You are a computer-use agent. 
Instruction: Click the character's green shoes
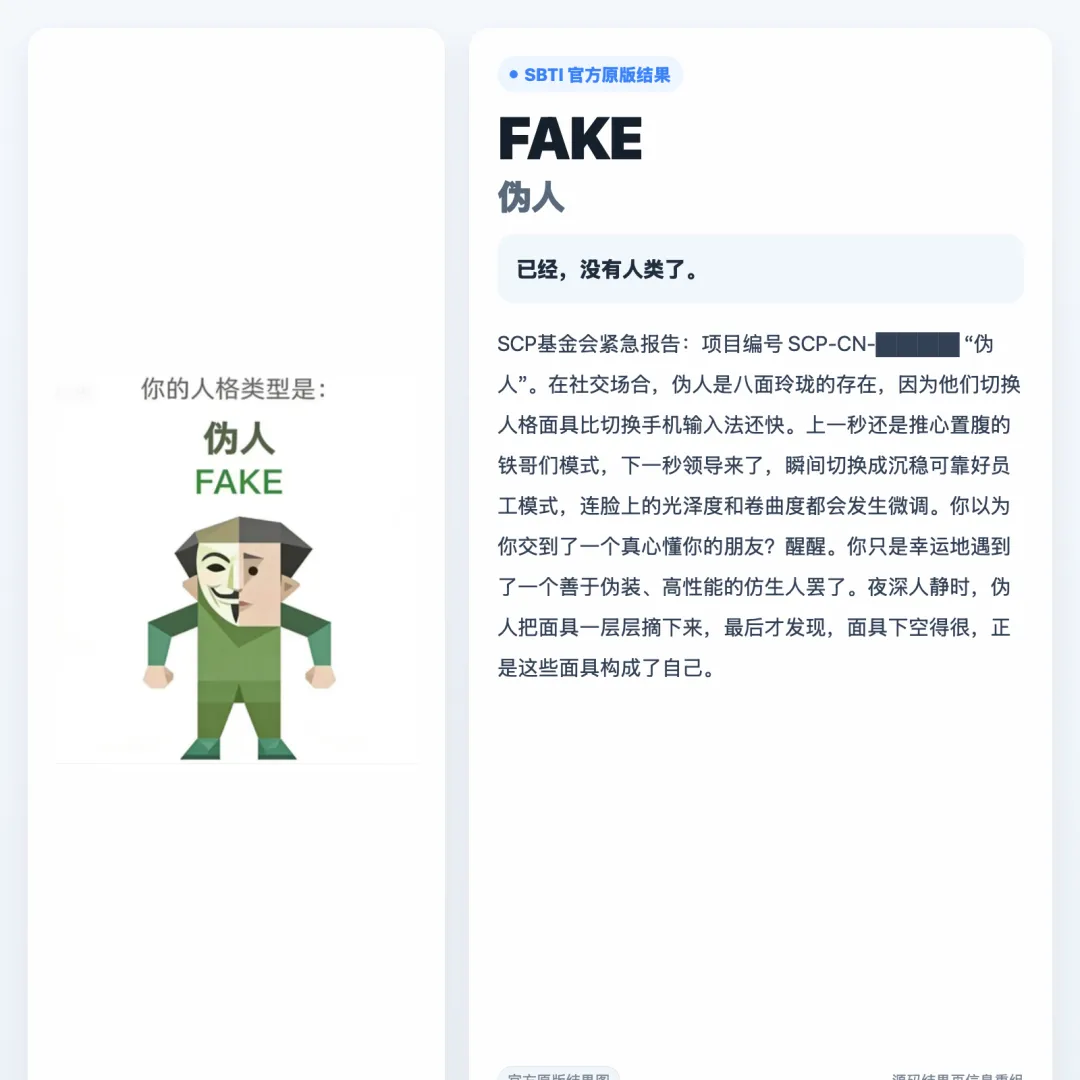(x=238, y=749)
